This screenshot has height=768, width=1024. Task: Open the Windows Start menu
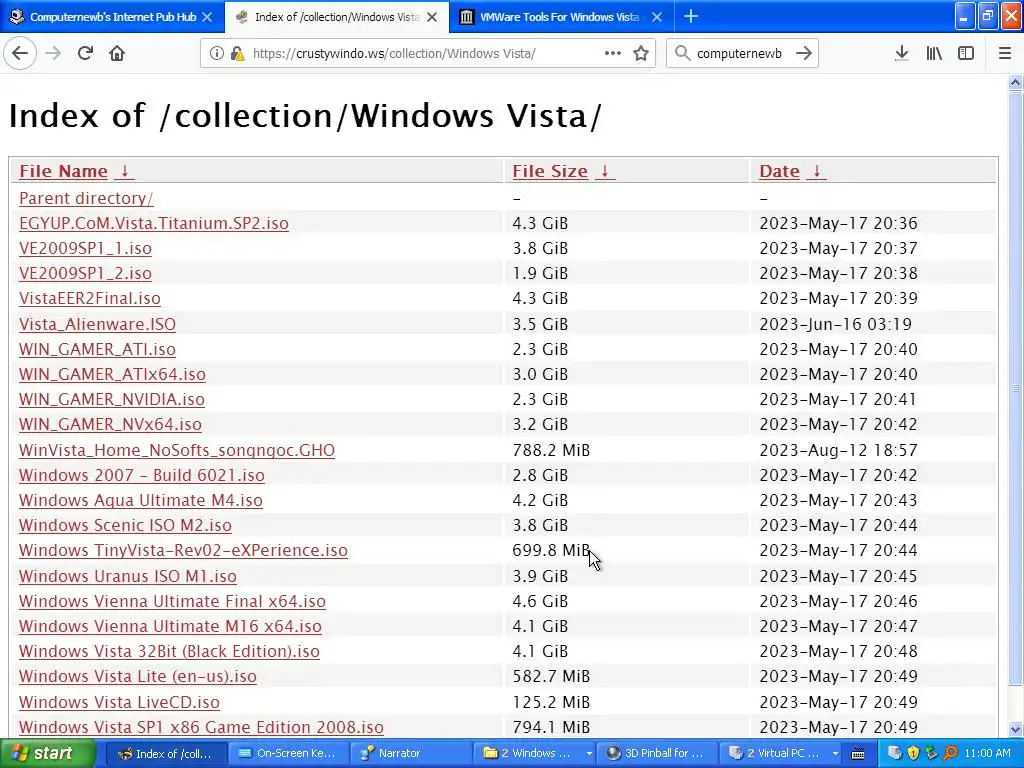pos(47,753)
